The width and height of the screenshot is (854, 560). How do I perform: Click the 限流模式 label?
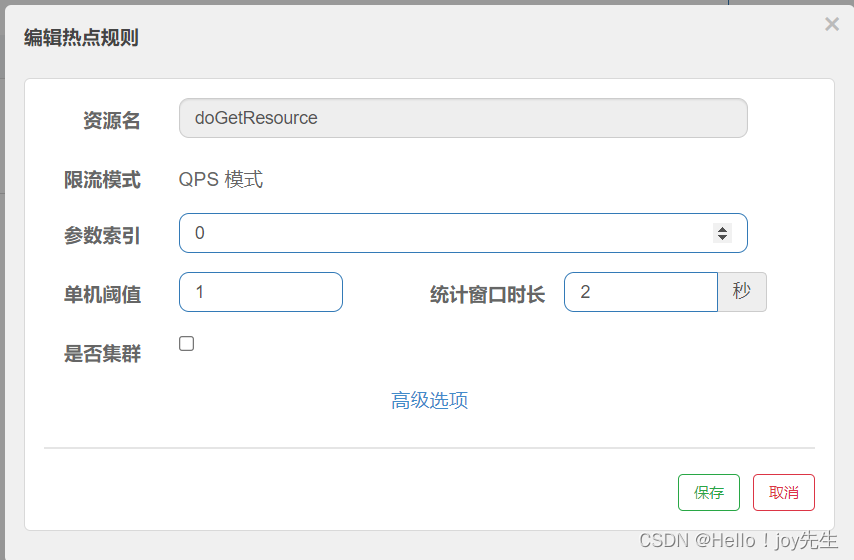(x=102, y=180)
